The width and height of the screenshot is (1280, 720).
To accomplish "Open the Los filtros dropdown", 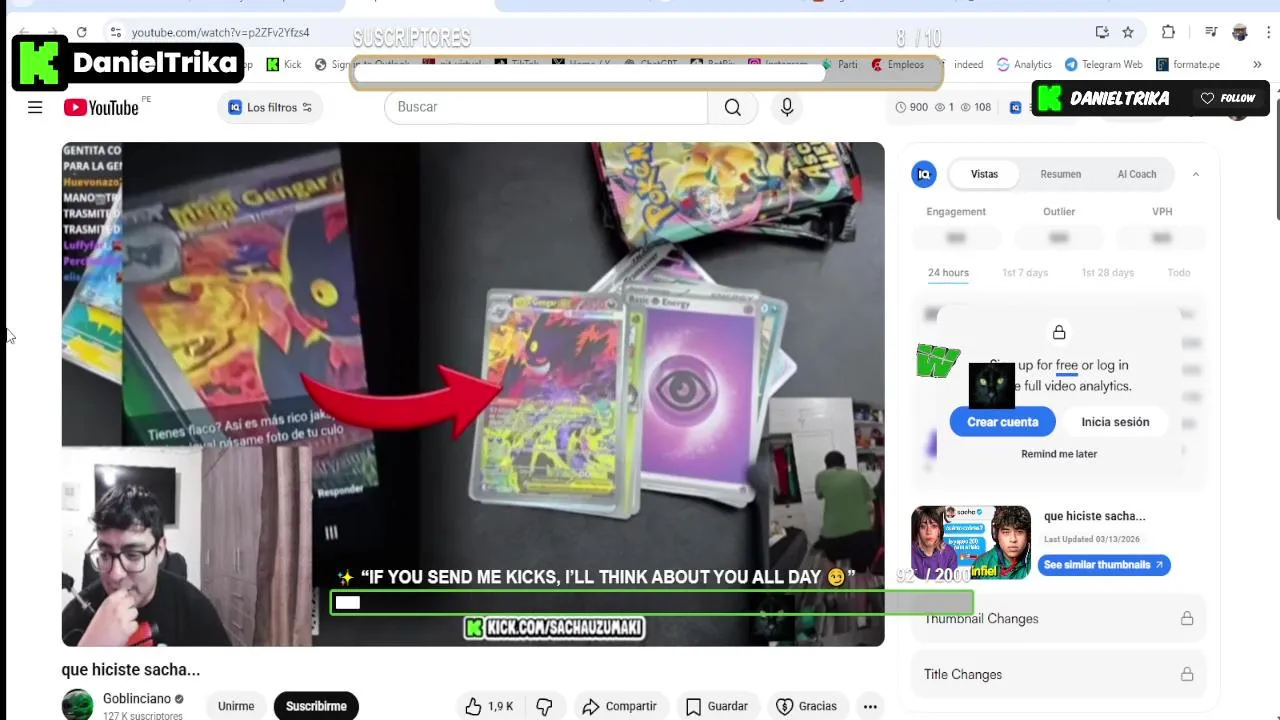I will pos(270,107).
